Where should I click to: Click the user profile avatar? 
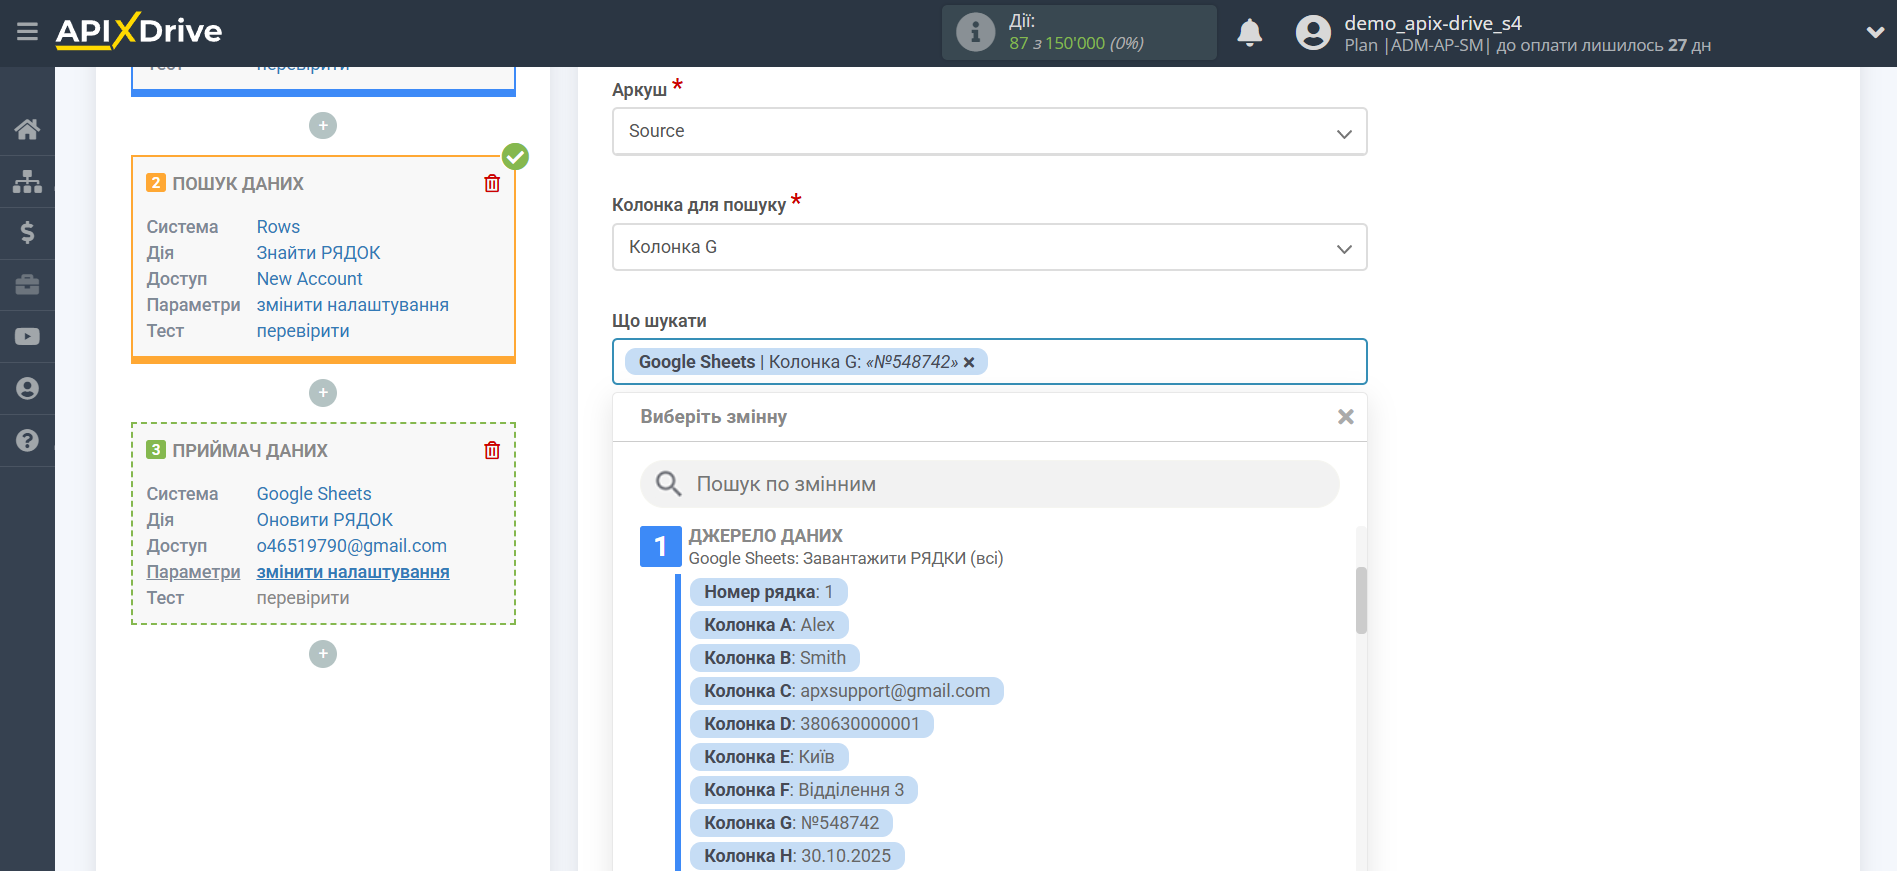1313,33
